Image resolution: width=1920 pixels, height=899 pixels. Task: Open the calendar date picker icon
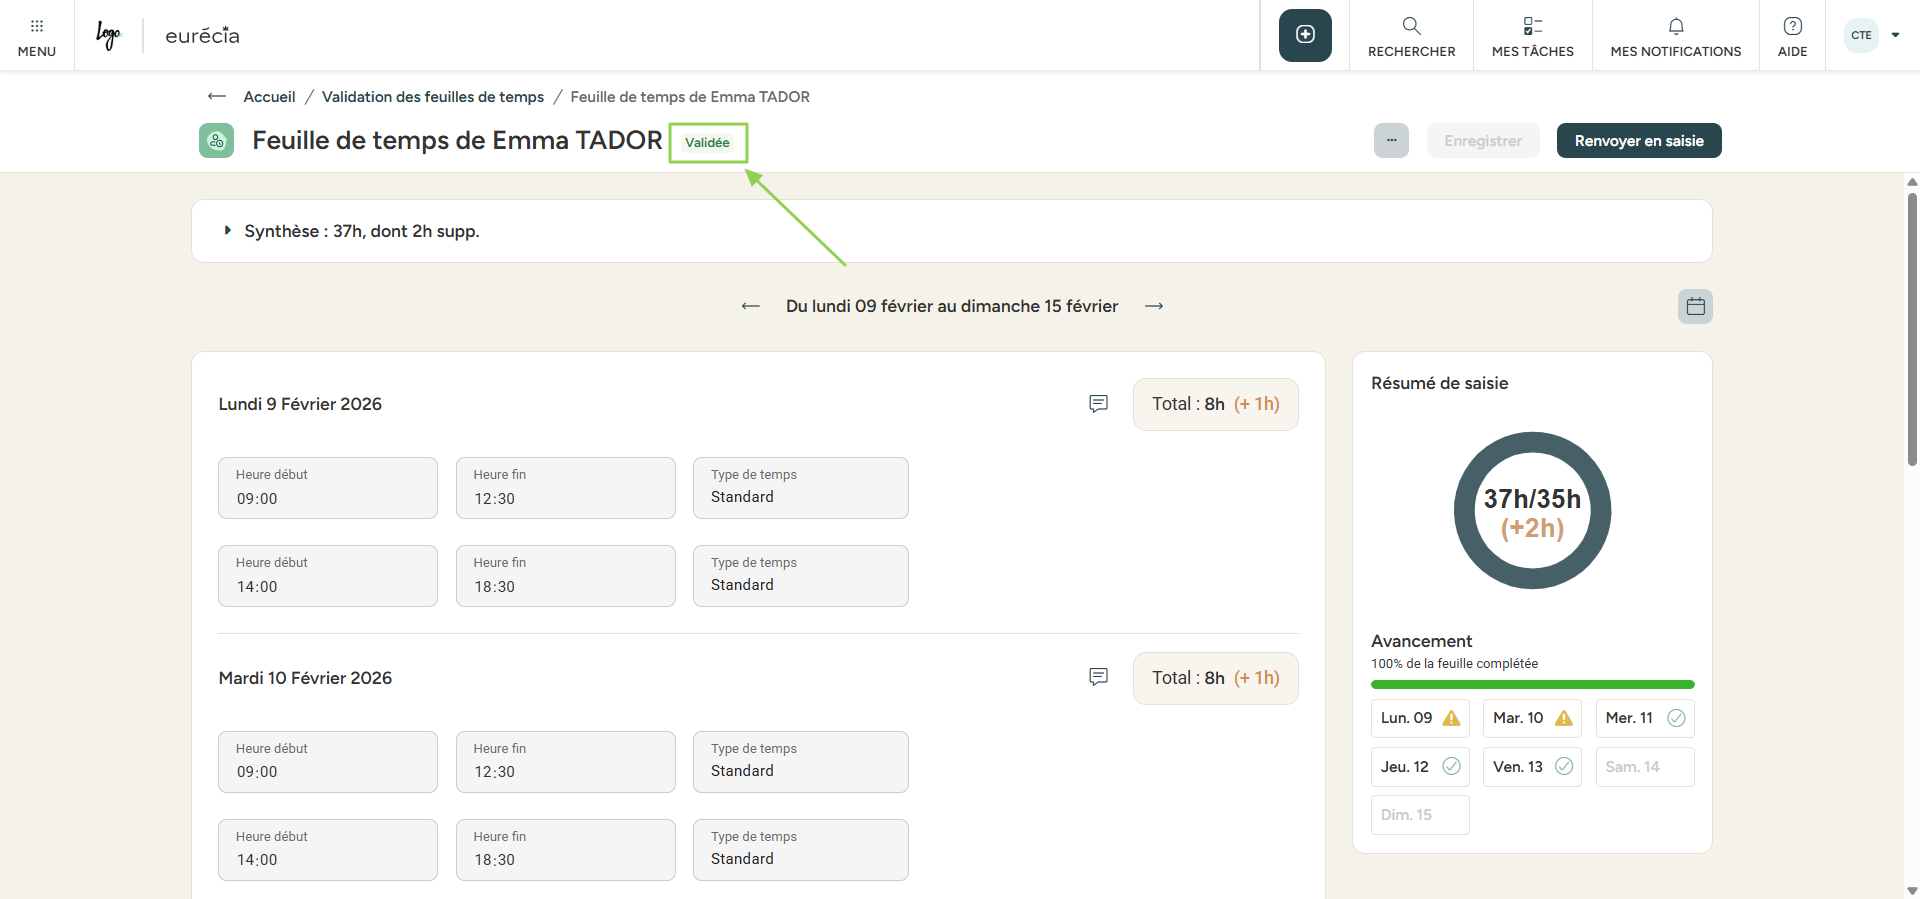click(x=1695, y=306)
